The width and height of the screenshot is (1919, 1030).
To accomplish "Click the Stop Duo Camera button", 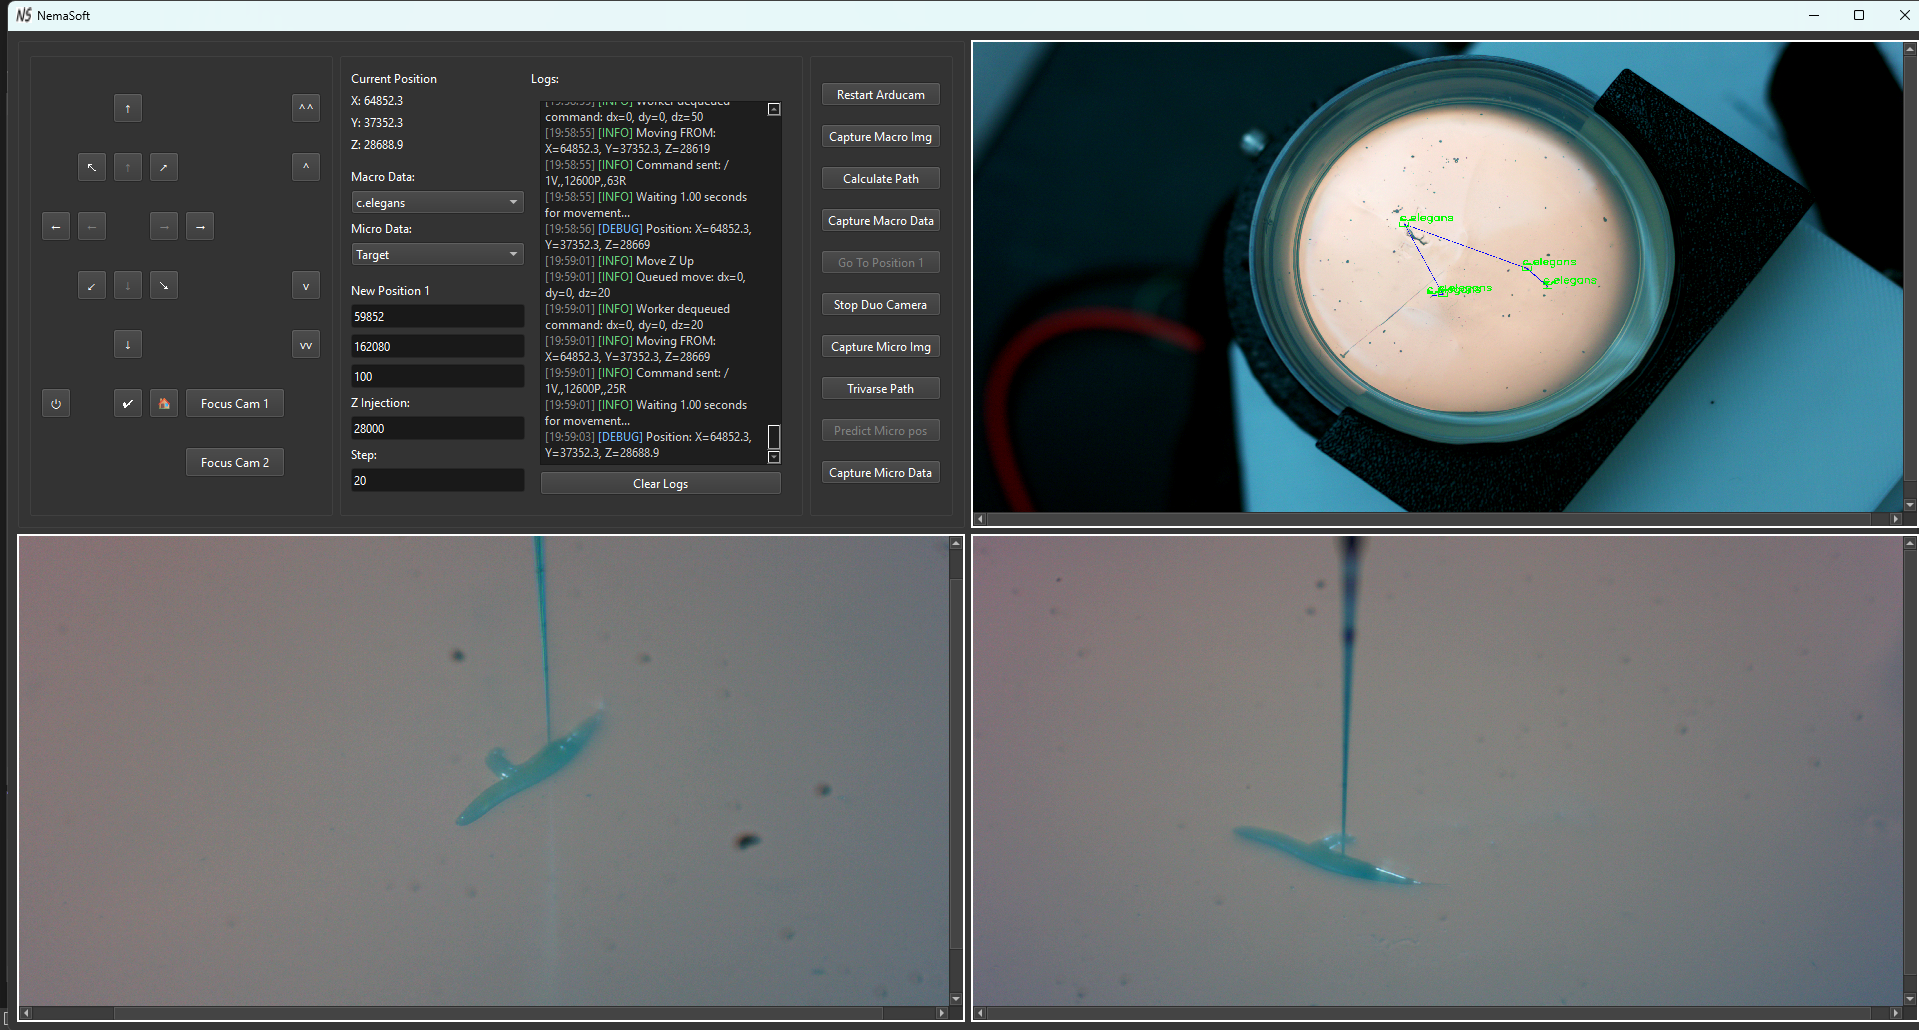I will 880,305.
